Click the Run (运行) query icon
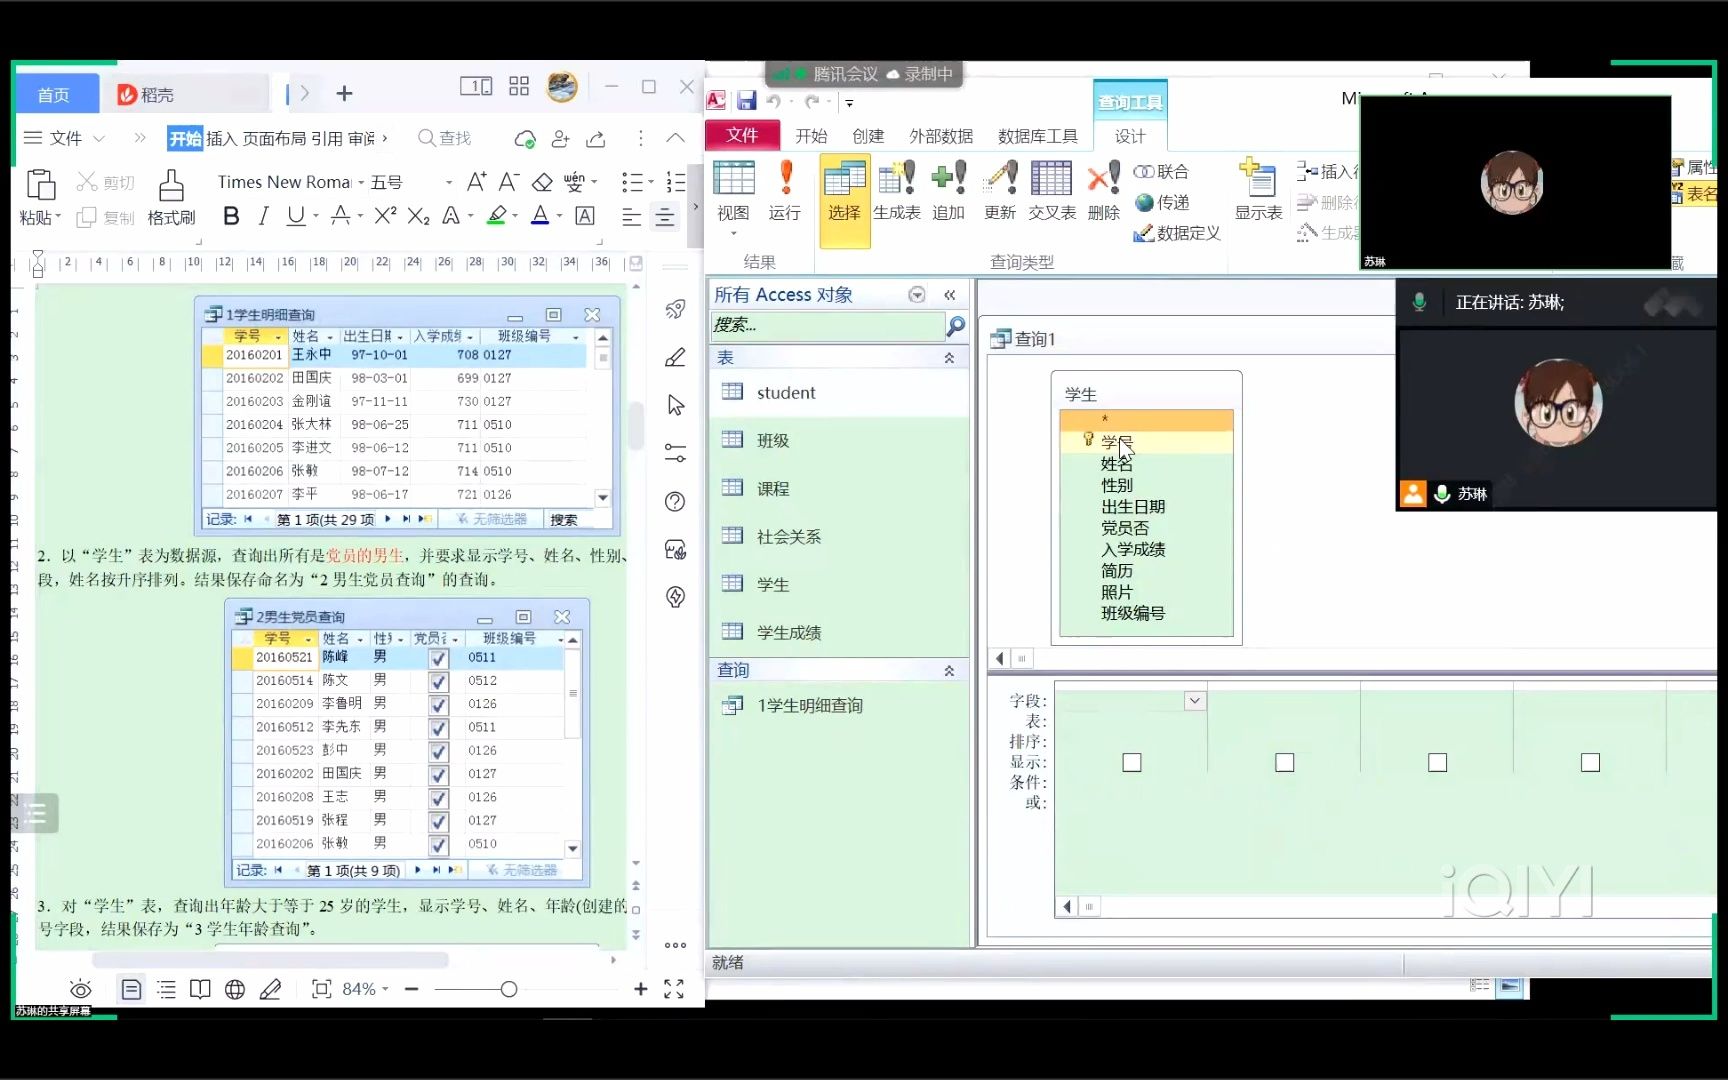The height and width of the screenshot is (1080, 1728). 785,190
